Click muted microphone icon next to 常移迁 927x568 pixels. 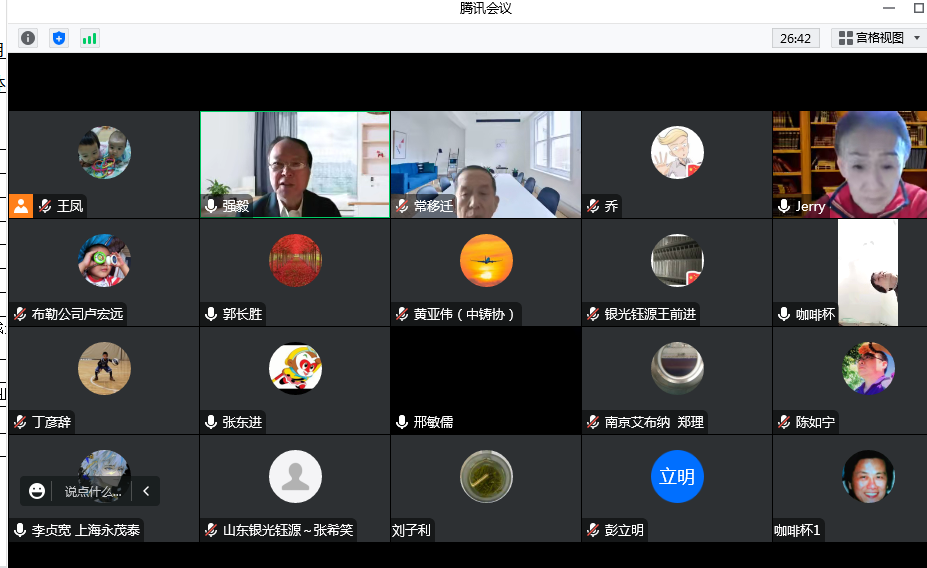coord(402,206)
